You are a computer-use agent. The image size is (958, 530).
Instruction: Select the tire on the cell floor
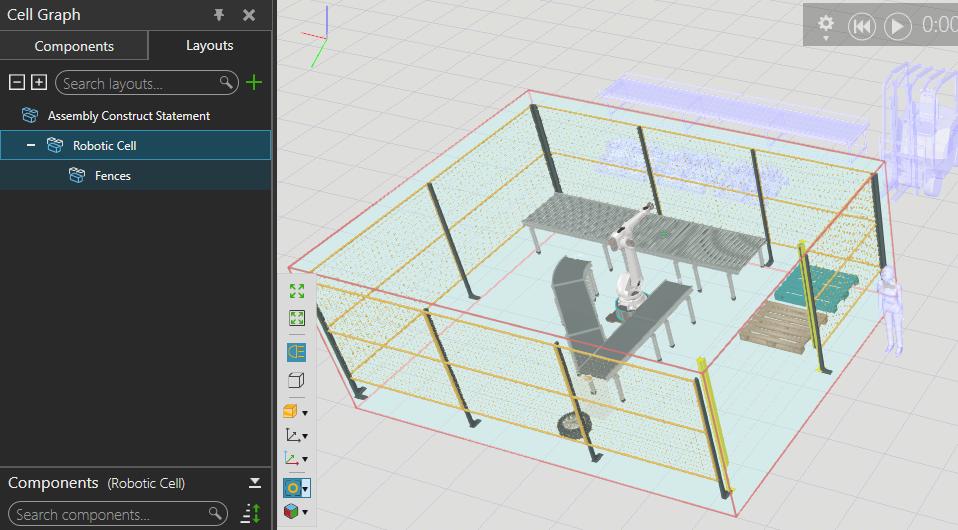(x=574, y=424)
